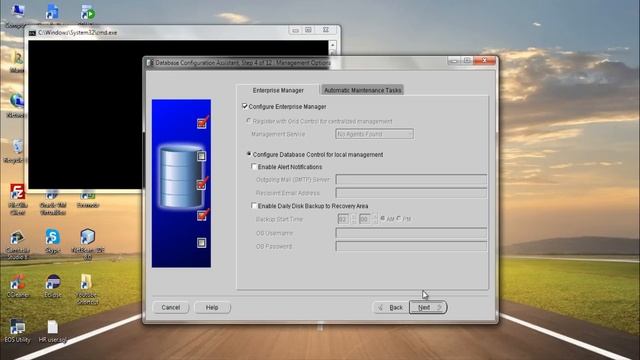Click the Cancel button
Image resolution: width=640 pixels, height=360 pixels.
171,307
